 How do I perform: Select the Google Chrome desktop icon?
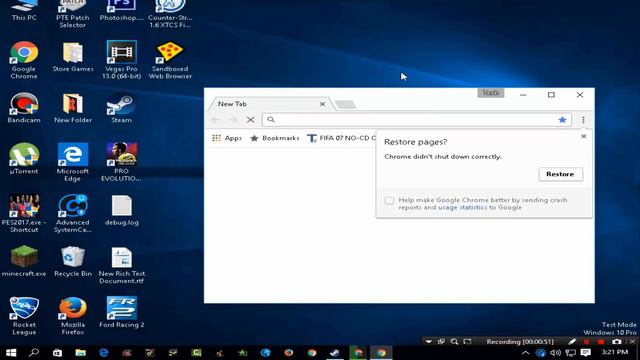coord(24,60)
